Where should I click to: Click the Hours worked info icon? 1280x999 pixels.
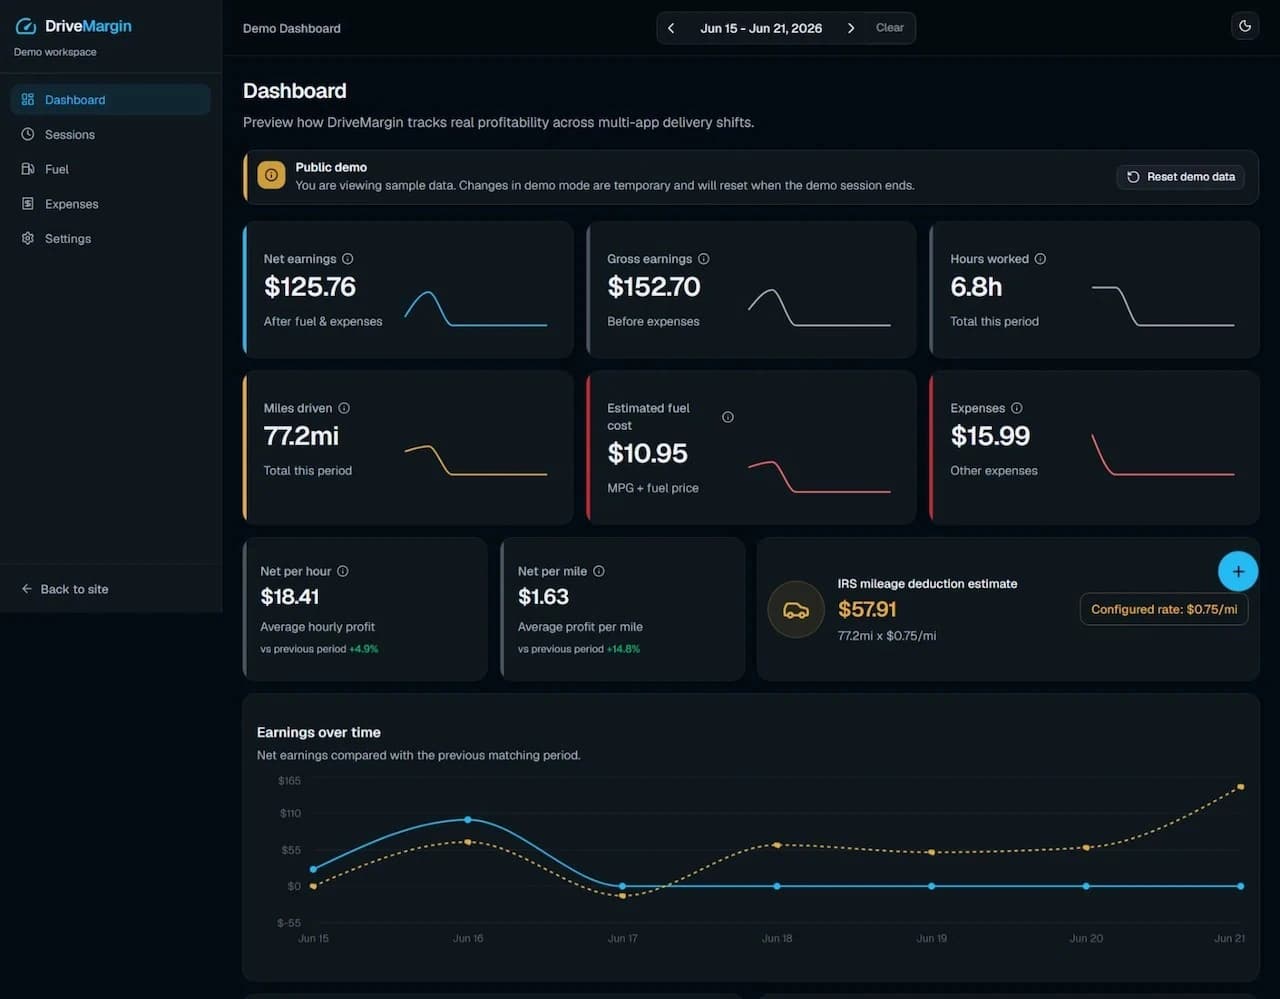pyautogui.click(x=1040, y=259)
